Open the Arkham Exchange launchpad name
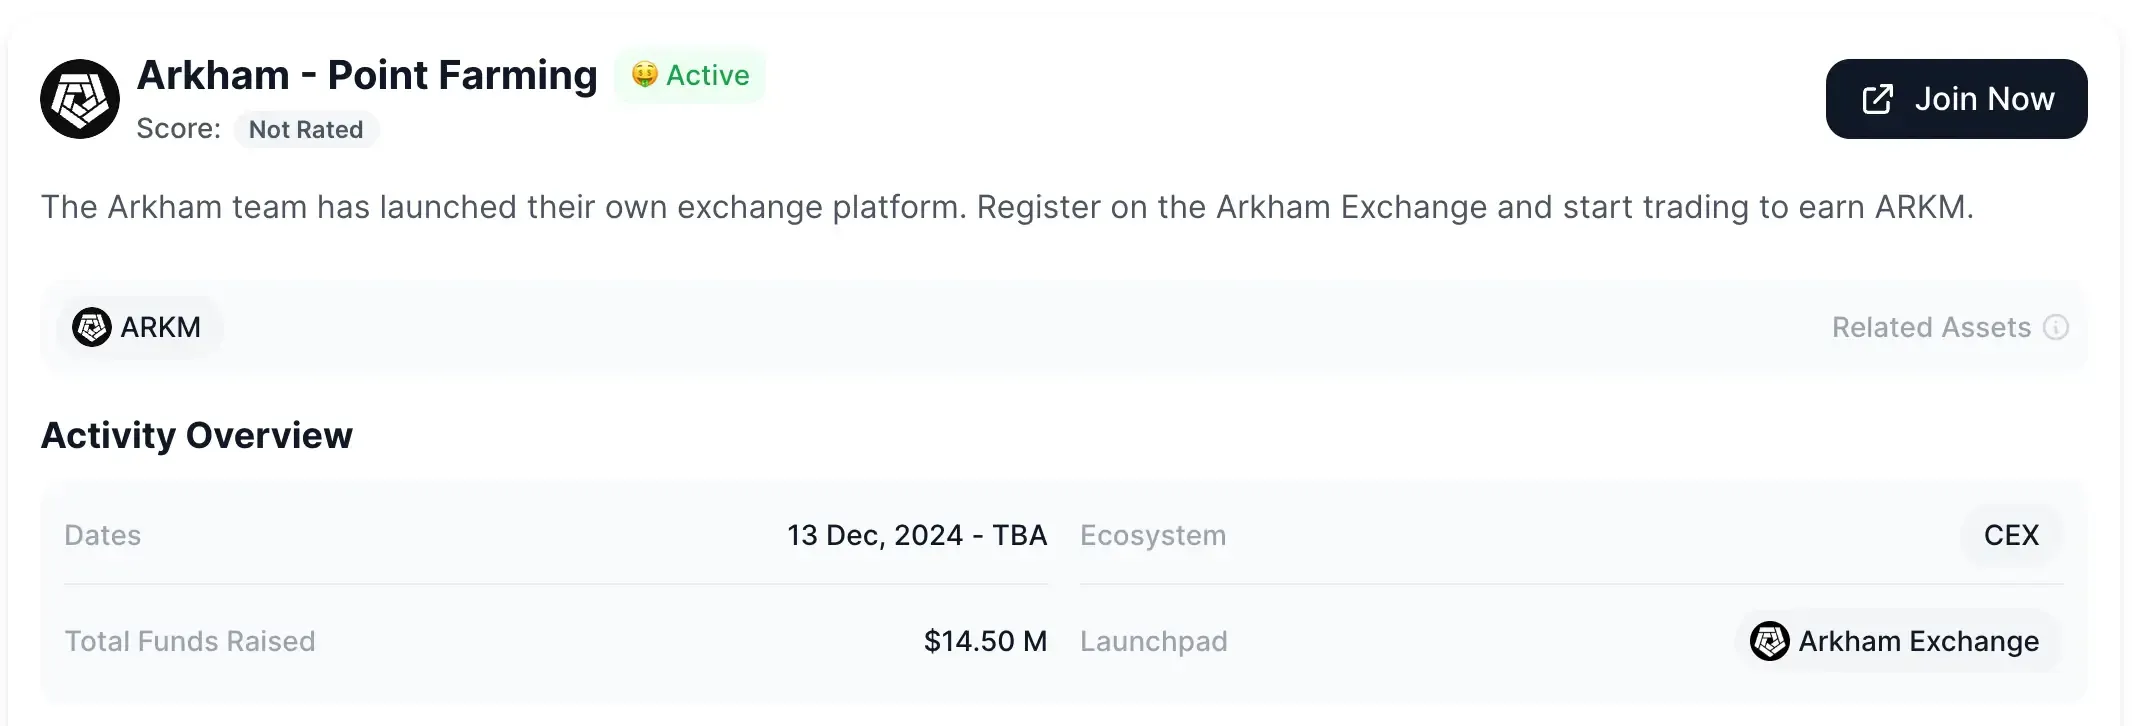2132x726 pixels. pyautogui.click(x=1918, y=641)
